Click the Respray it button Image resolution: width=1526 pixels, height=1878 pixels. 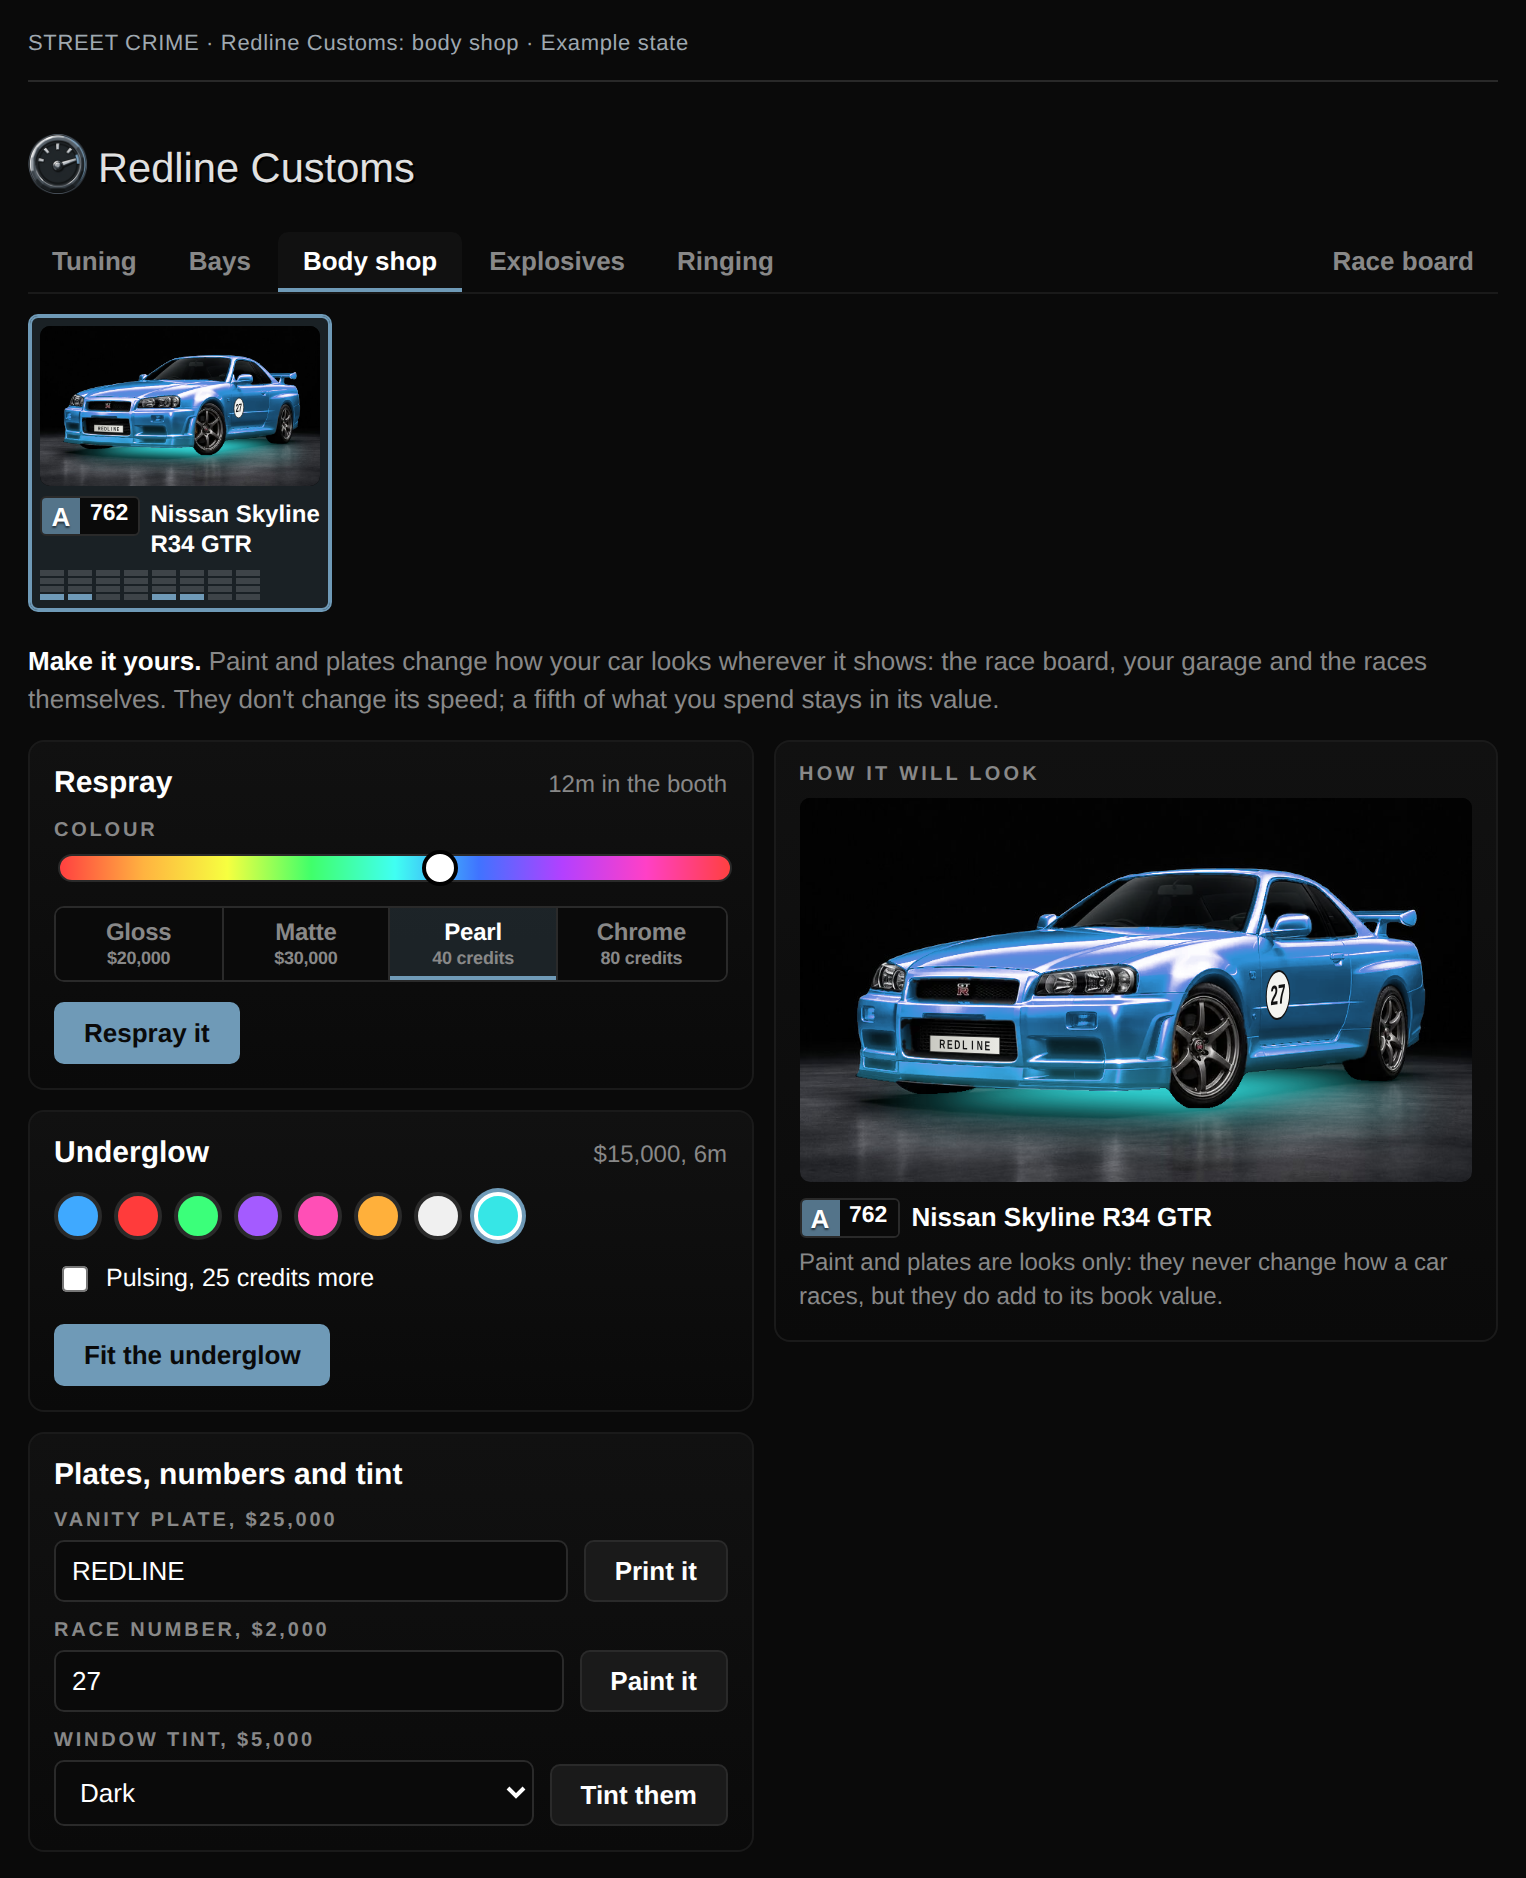(147, 1033)
